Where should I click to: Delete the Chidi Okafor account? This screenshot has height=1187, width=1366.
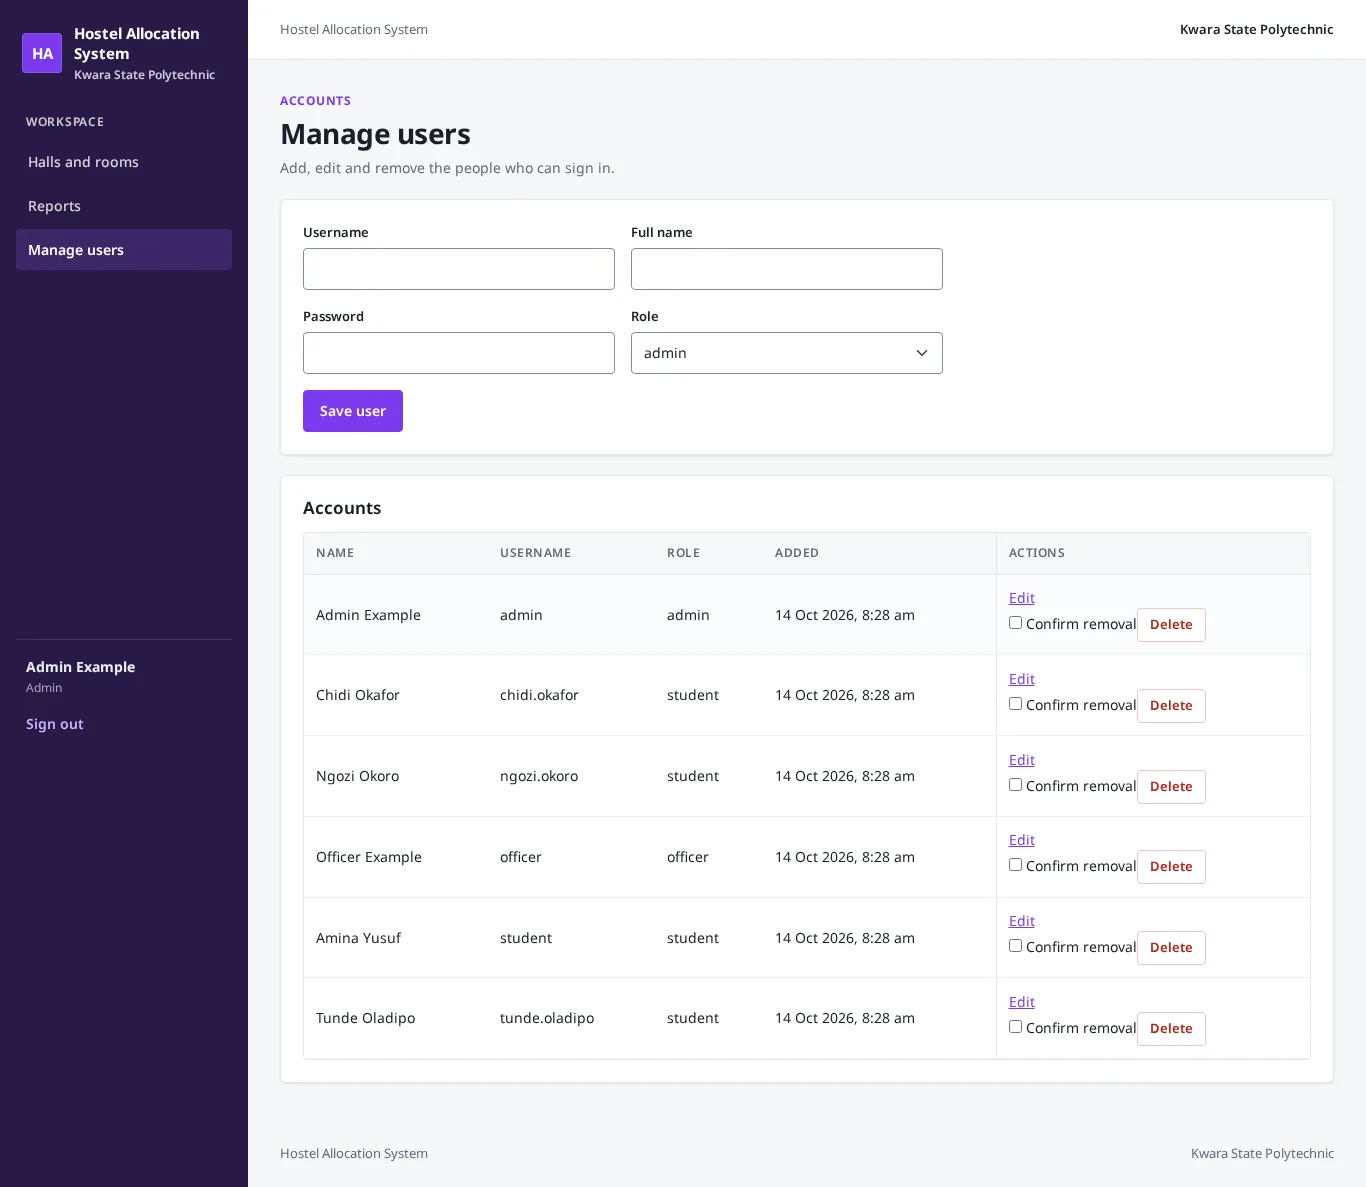click(1171, 706)
